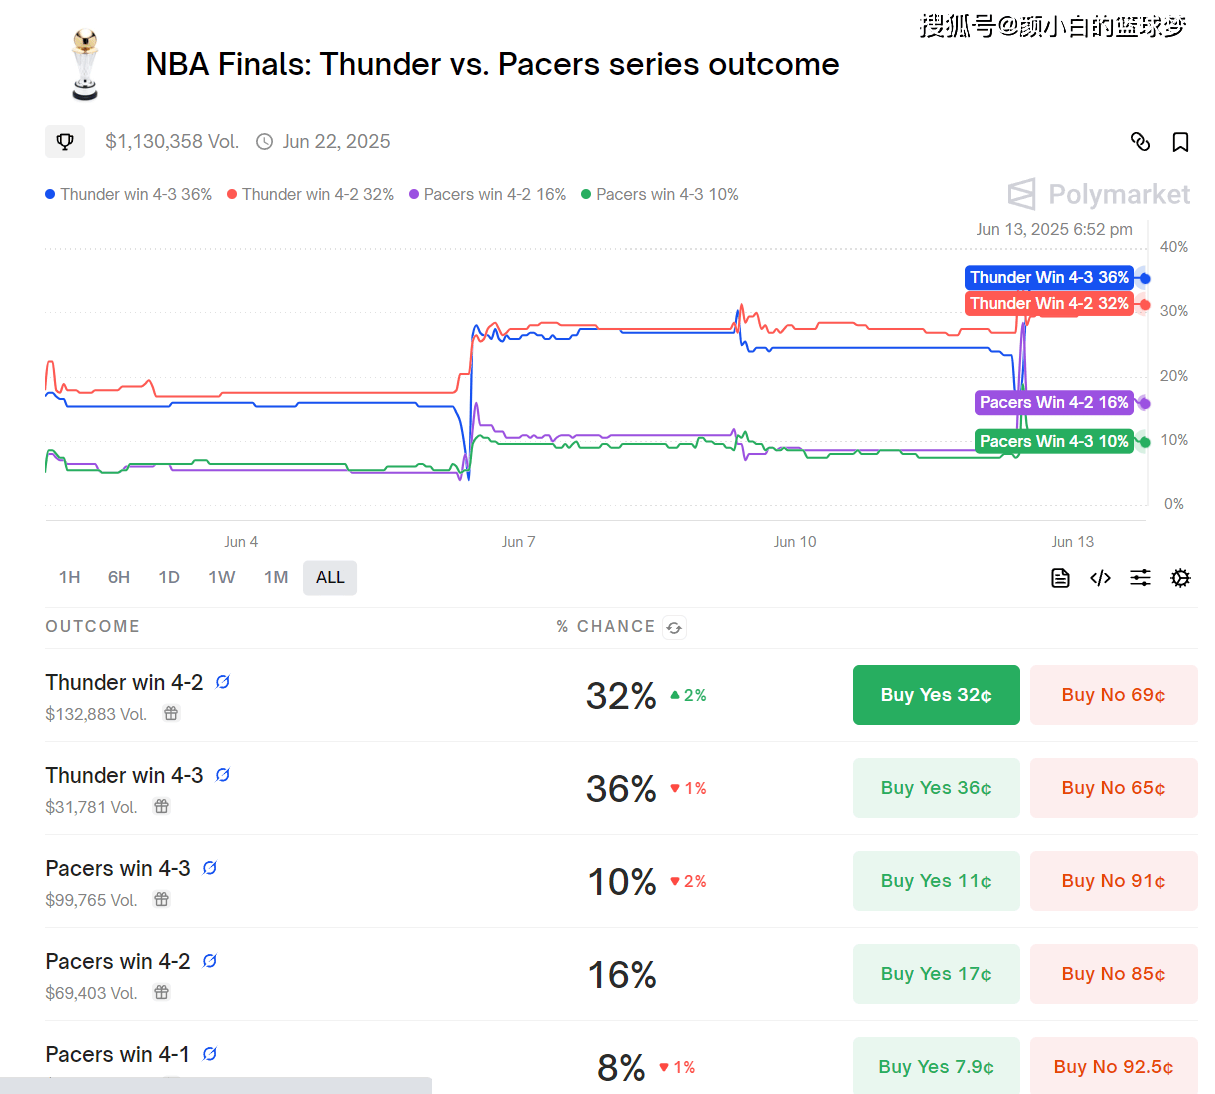Open the Pacers win 4-1 outcome row
This screenshot has width=1215, height=1094.
[118, 1055]
